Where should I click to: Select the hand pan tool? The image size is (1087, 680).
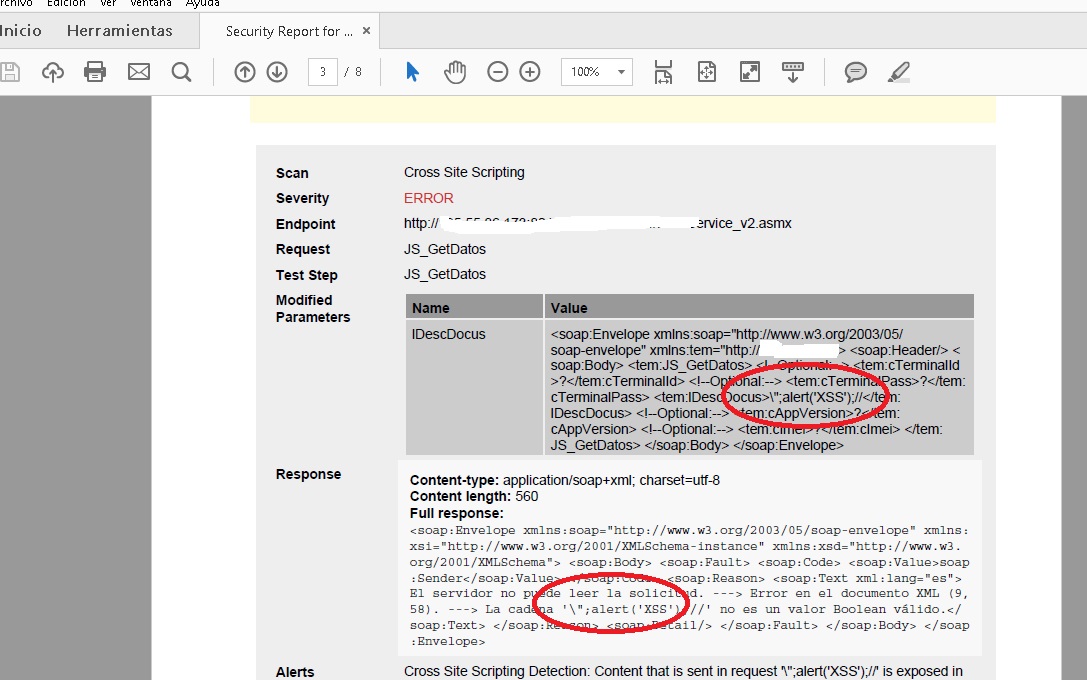(455, 72)
